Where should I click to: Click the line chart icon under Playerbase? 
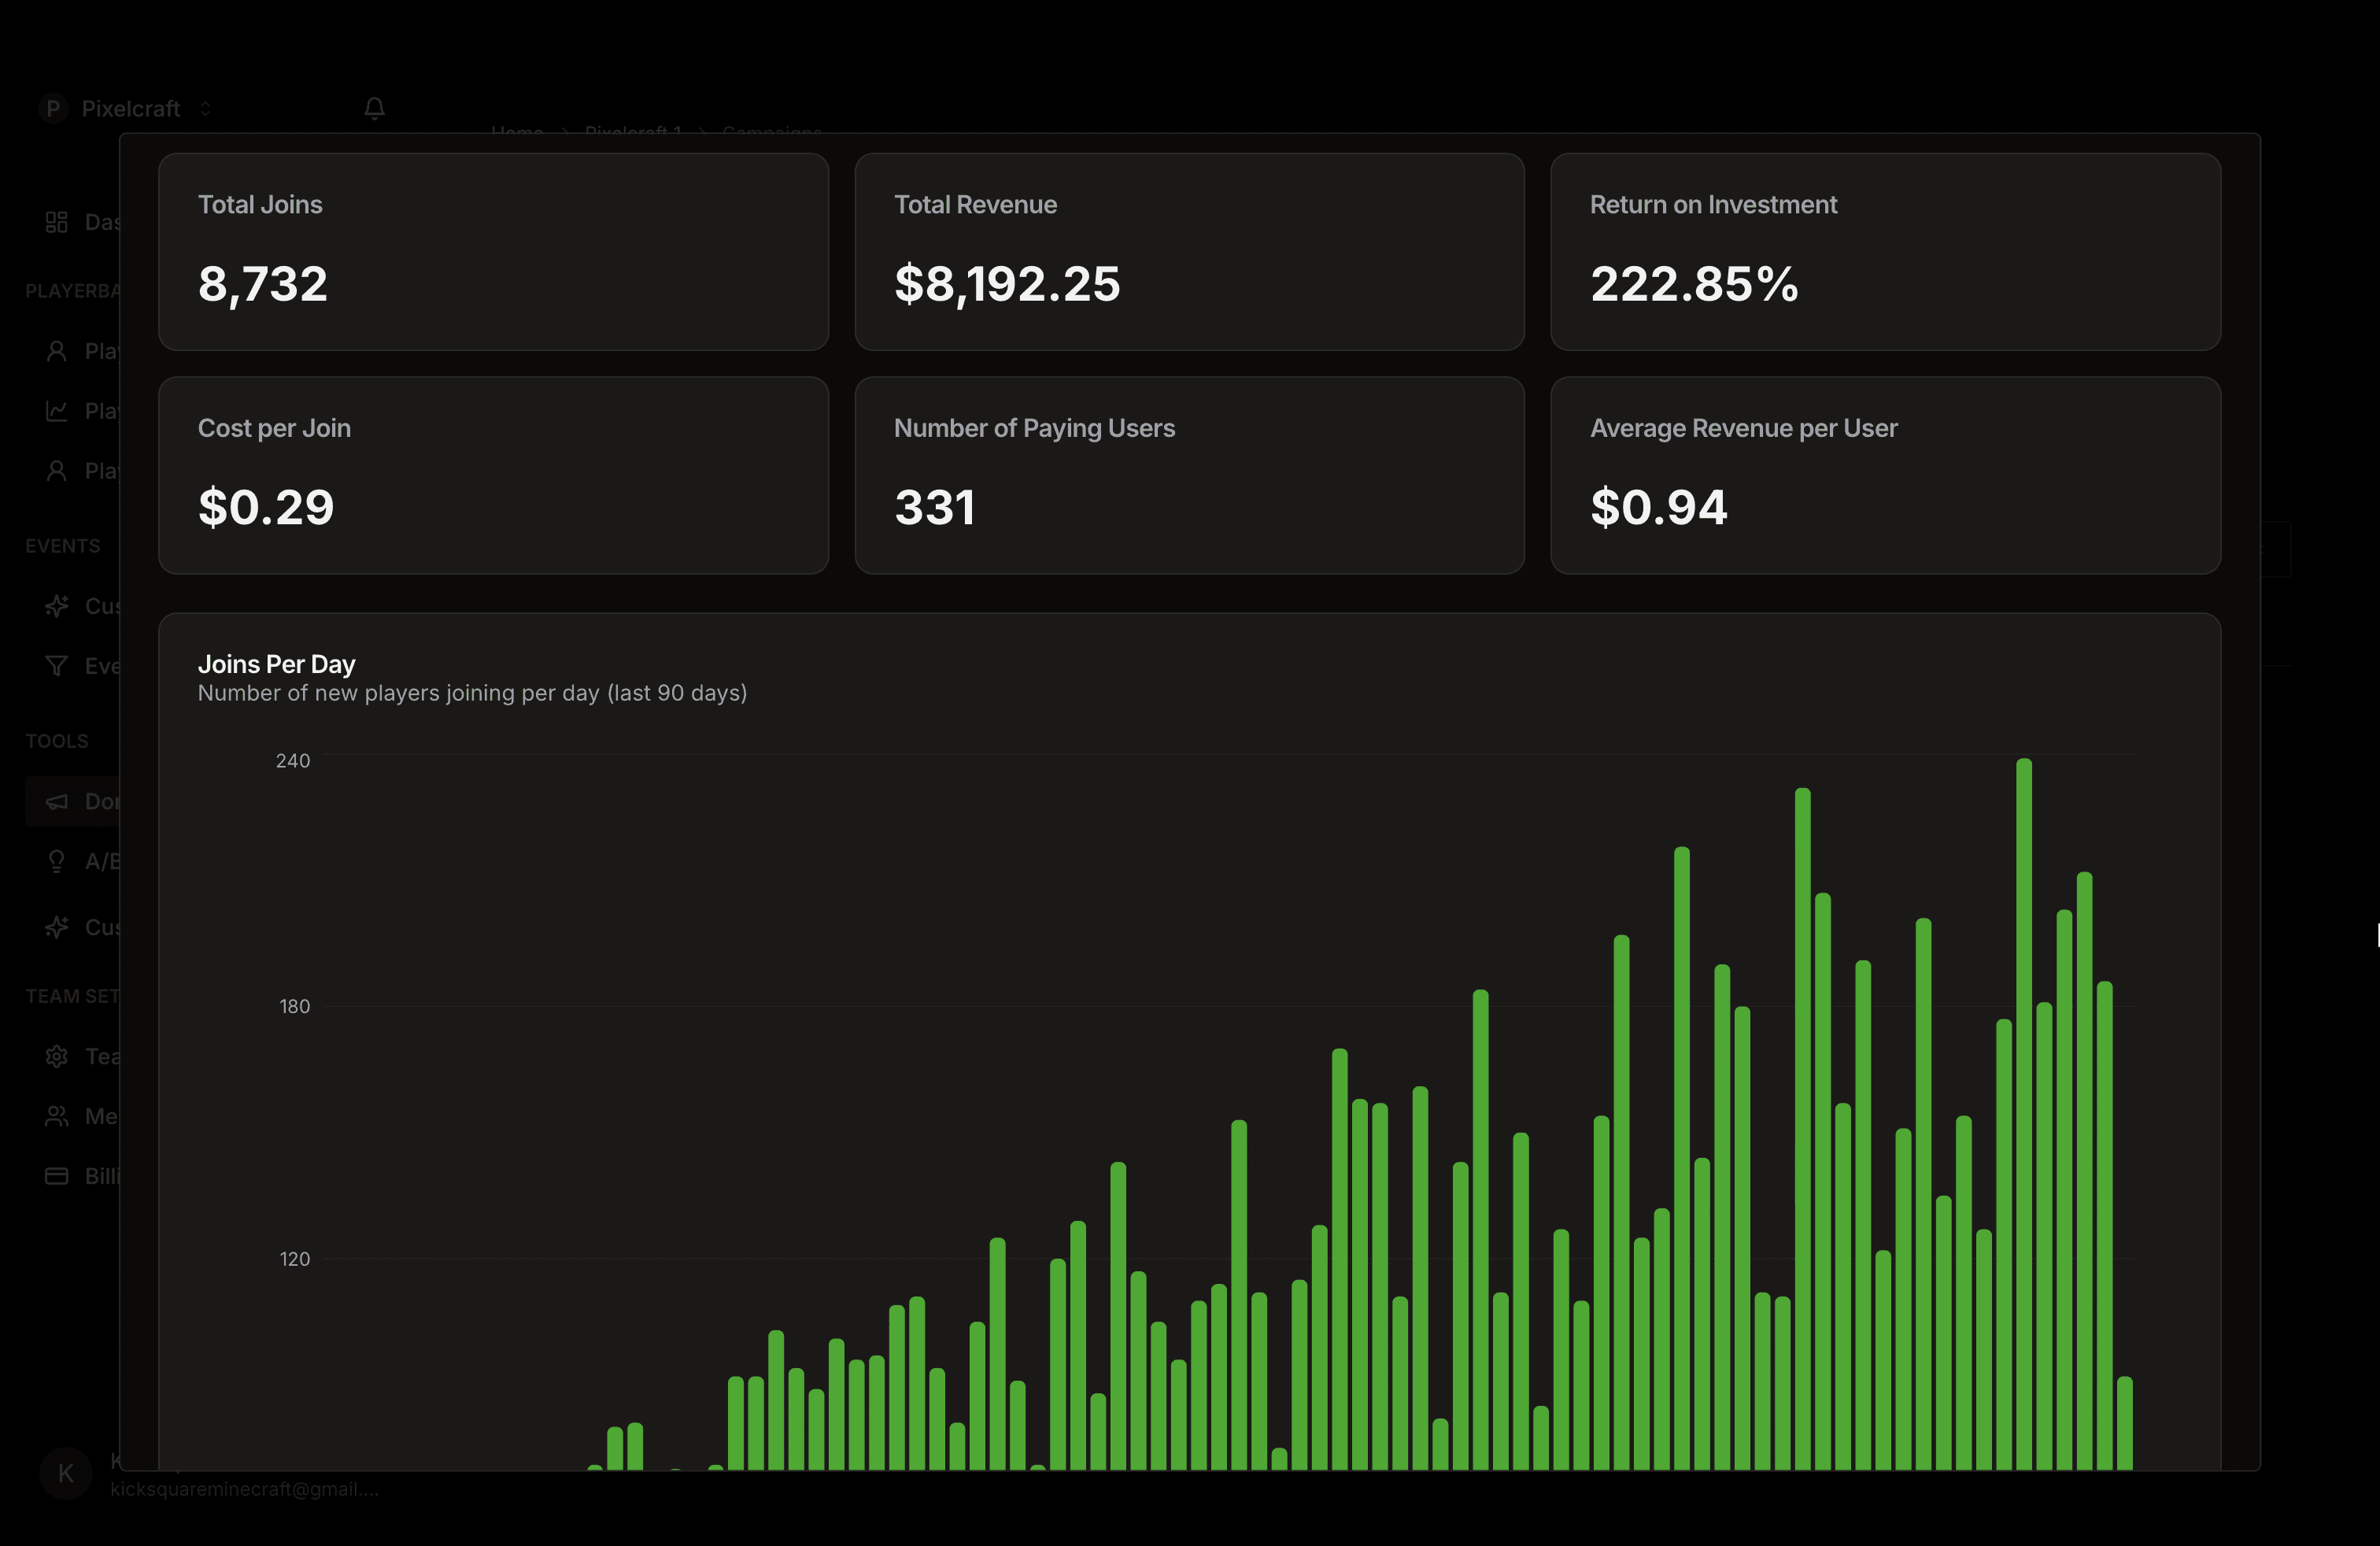(57, 411)
